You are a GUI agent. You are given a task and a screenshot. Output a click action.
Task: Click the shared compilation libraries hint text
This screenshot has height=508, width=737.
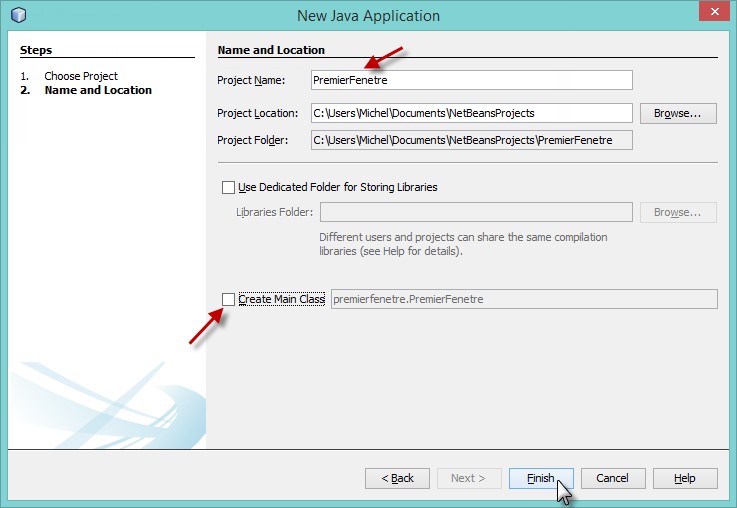pos(463,244)
